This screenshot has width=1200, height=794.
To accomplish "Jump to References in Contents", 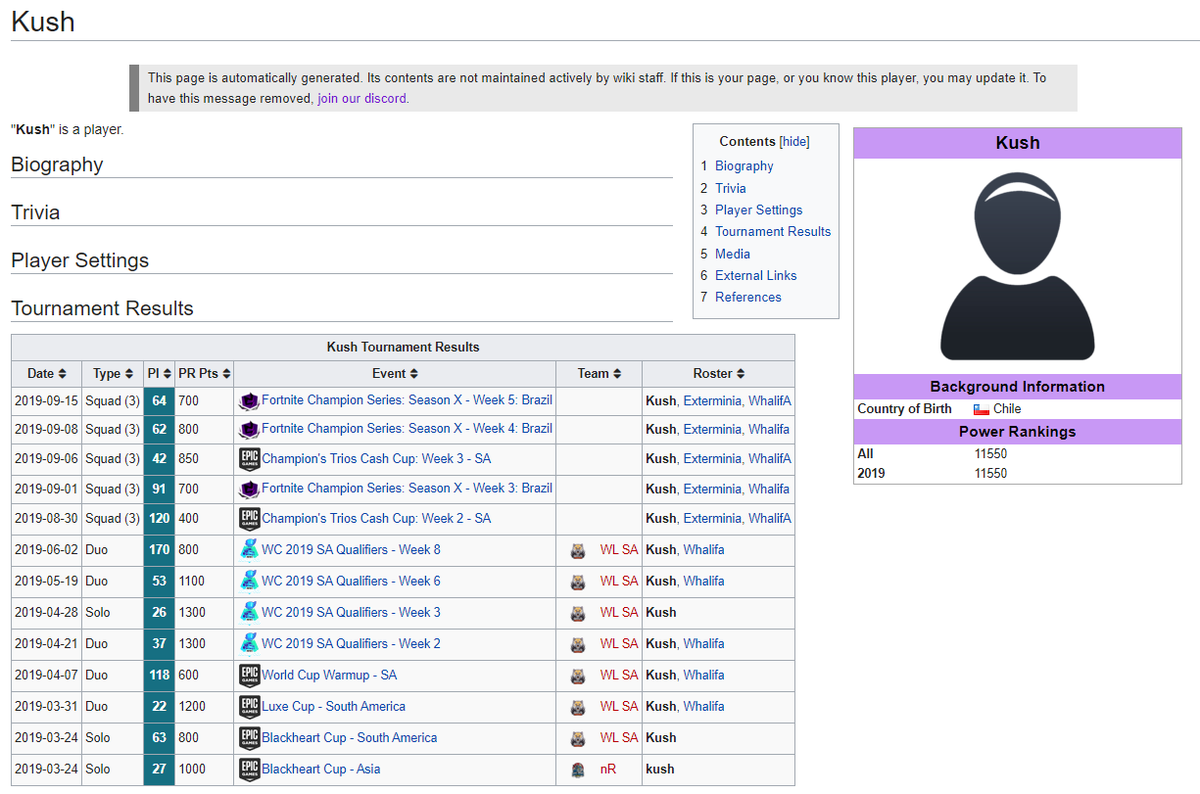I will click(748, 297).
